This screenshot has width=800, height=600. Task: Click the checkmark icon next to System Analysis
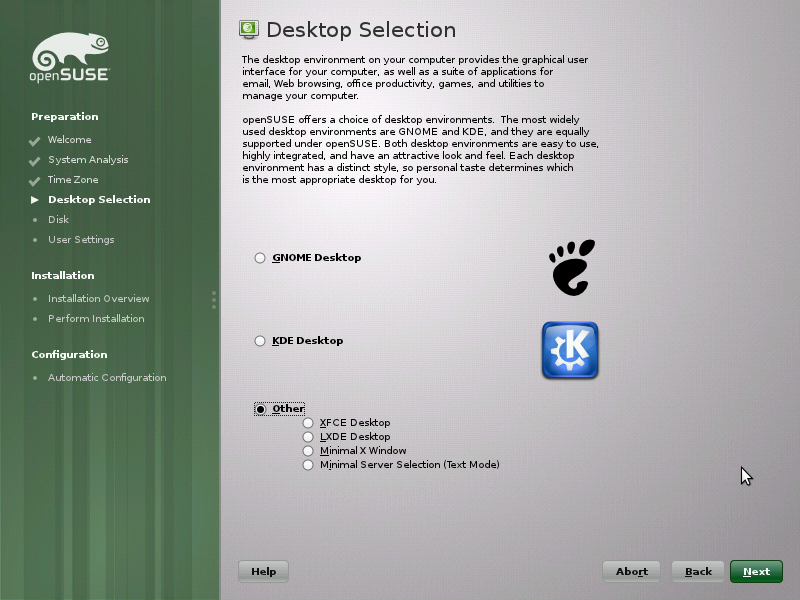[33, 160]
